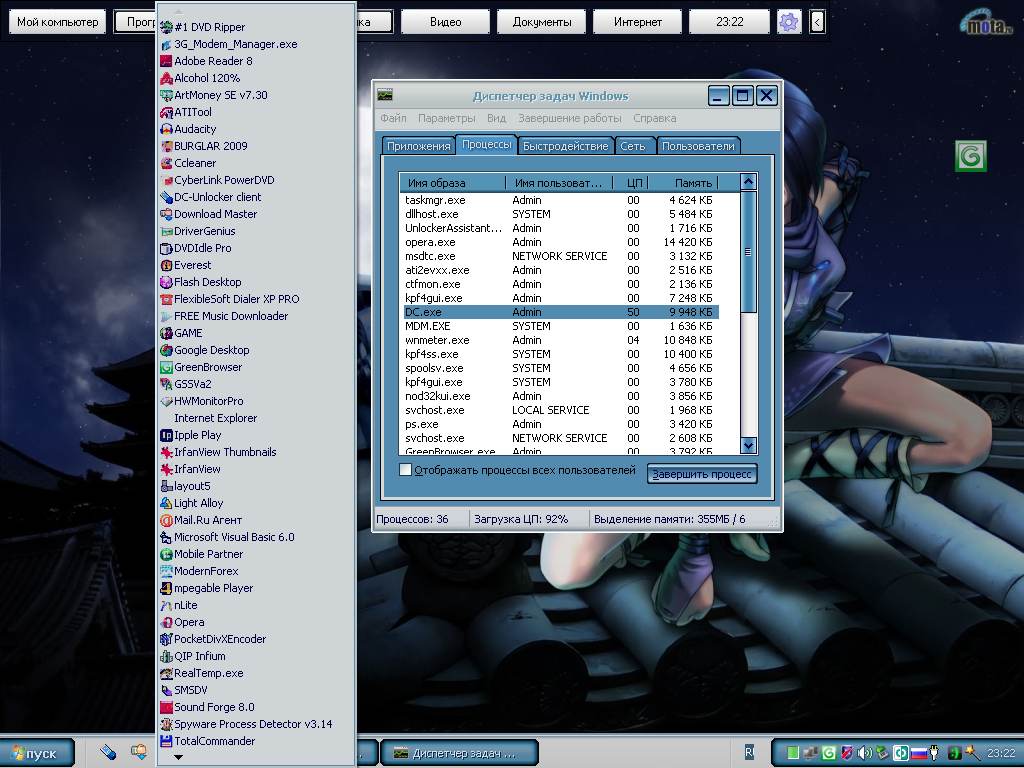This screenshot has height=768, width=1024.
Task: Open DC-Unlocker client entry
Action: [210, 197]
